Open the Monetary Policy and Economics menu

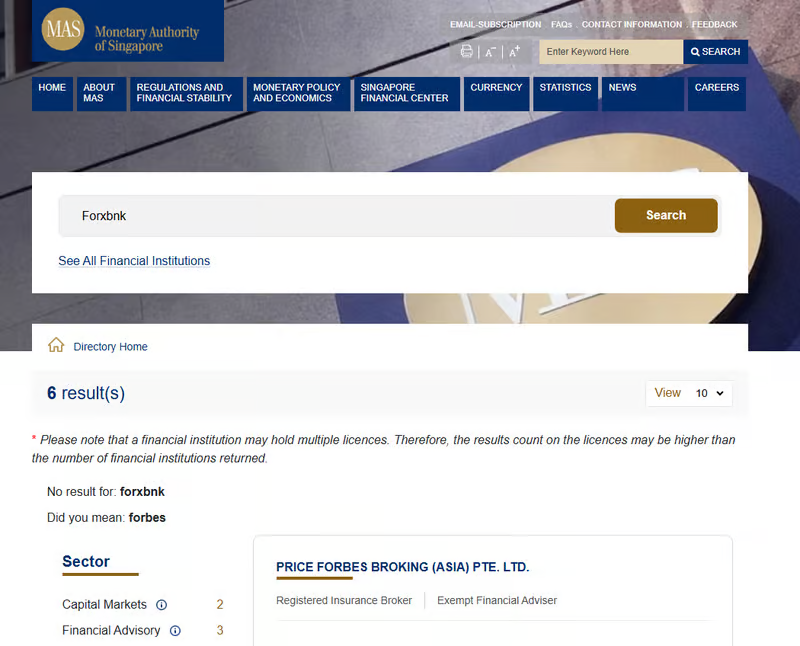pyautogui.click(x=295, y=93)
